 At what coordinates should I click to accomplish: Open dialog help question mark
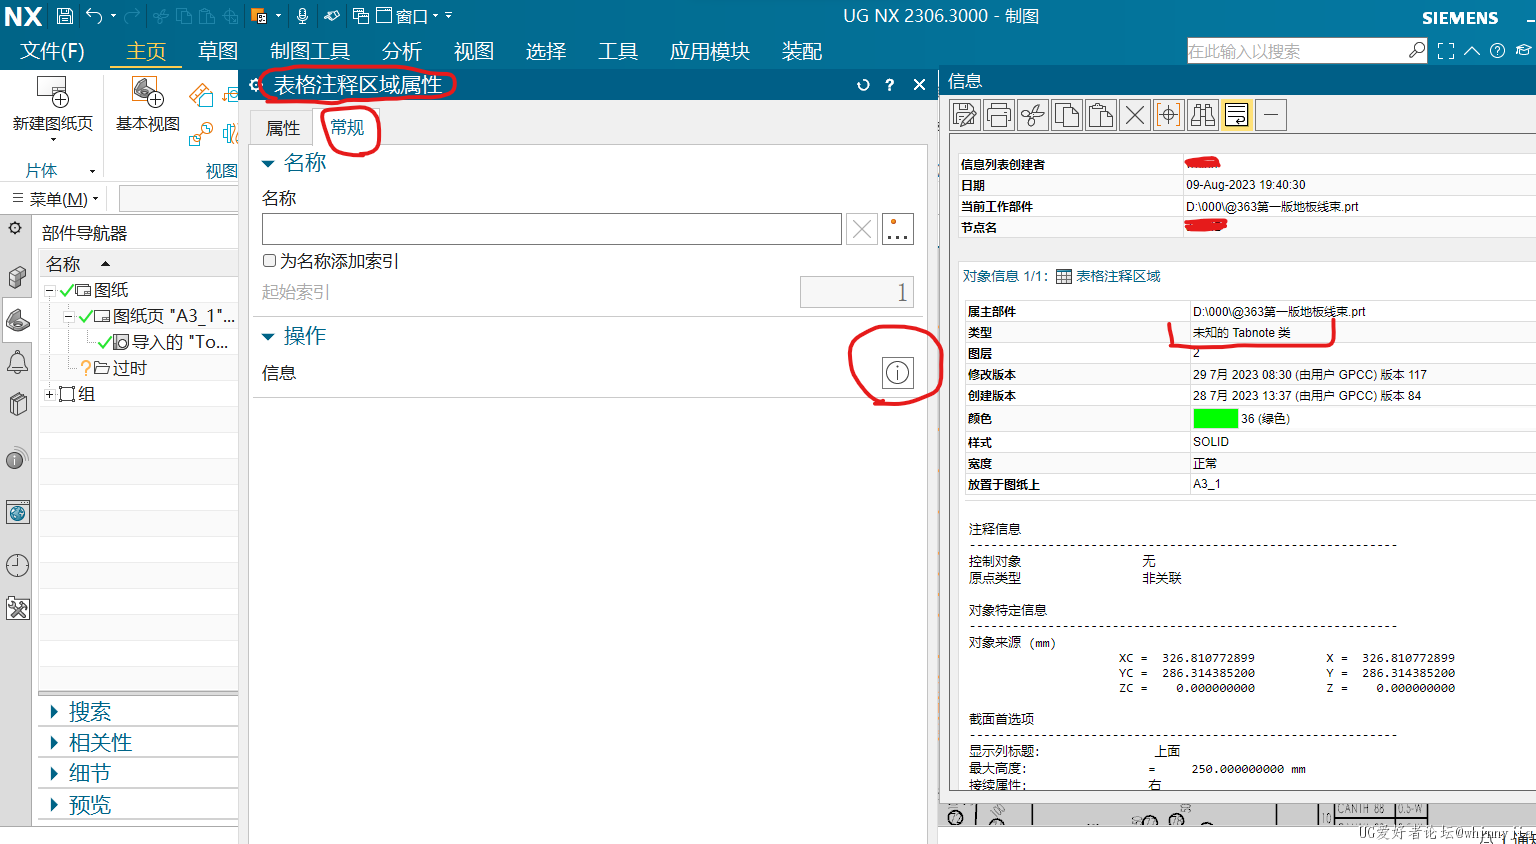(x=890, y=85)
